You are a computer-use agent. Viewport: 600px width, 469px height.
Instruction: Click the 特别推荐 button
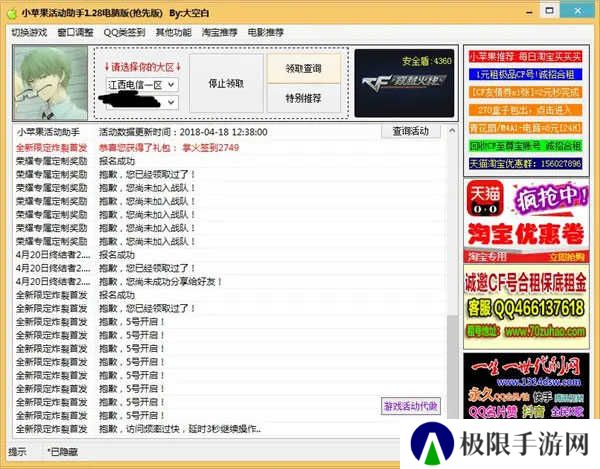click(303, 98)
